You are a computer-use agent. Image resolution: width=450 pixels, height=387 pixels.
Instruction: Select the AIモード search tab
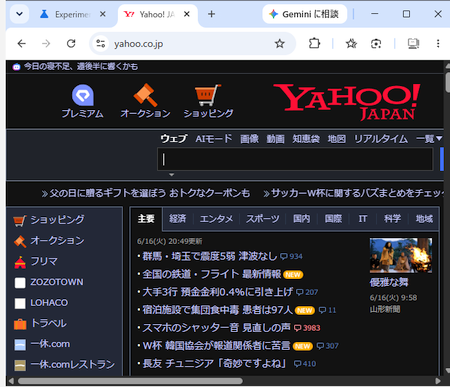pos(214,138)
